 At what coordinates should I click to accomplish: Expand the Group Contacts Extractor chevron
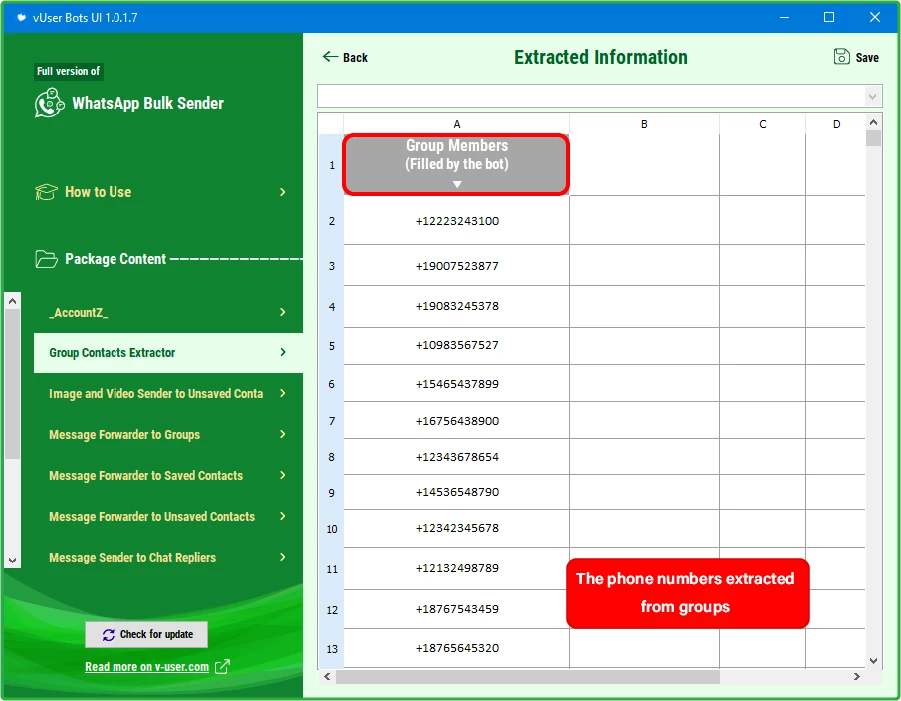(282, 352)
